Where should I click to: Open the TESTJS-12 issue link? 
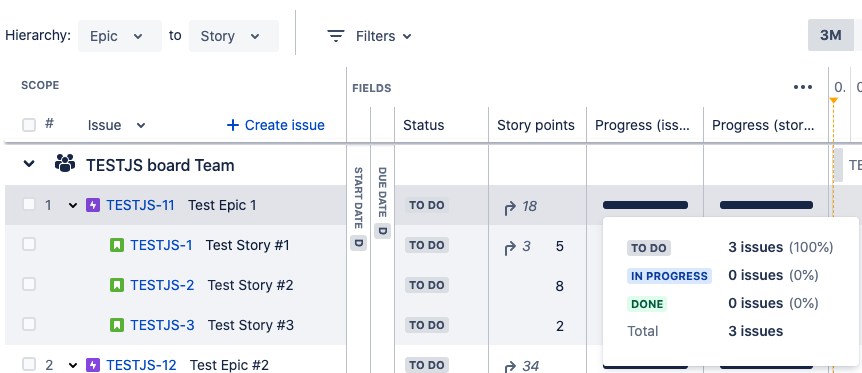click(x=141, y=365)
